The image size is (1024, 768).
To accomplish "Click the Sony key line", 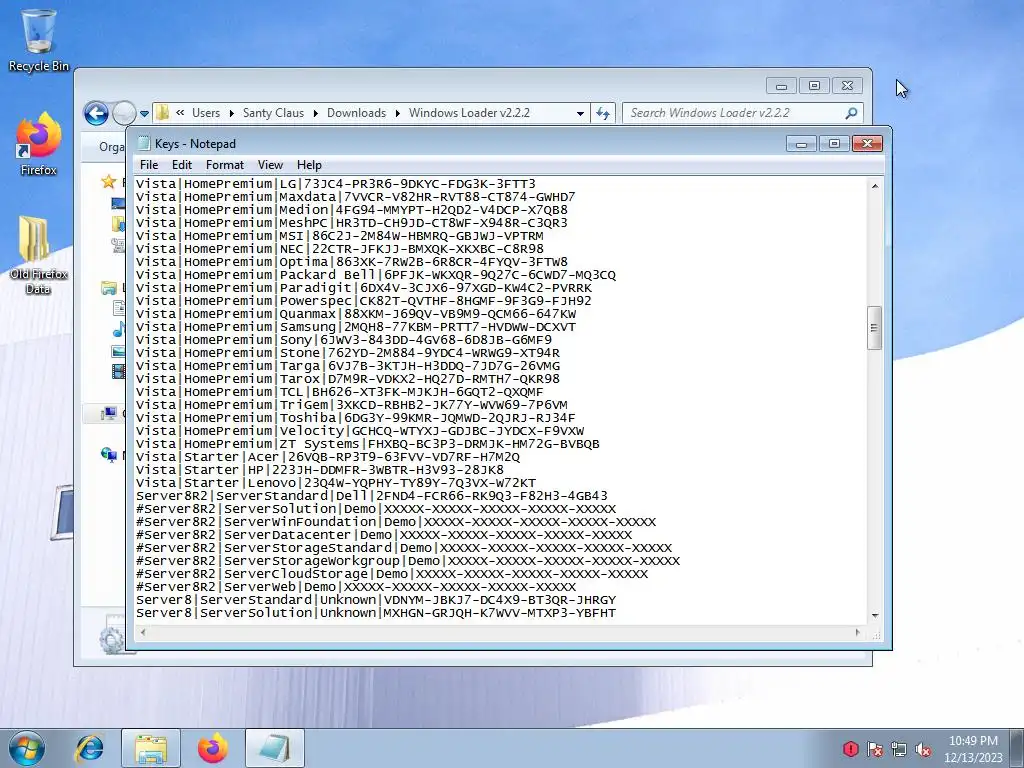I will (x=344, y=340).
